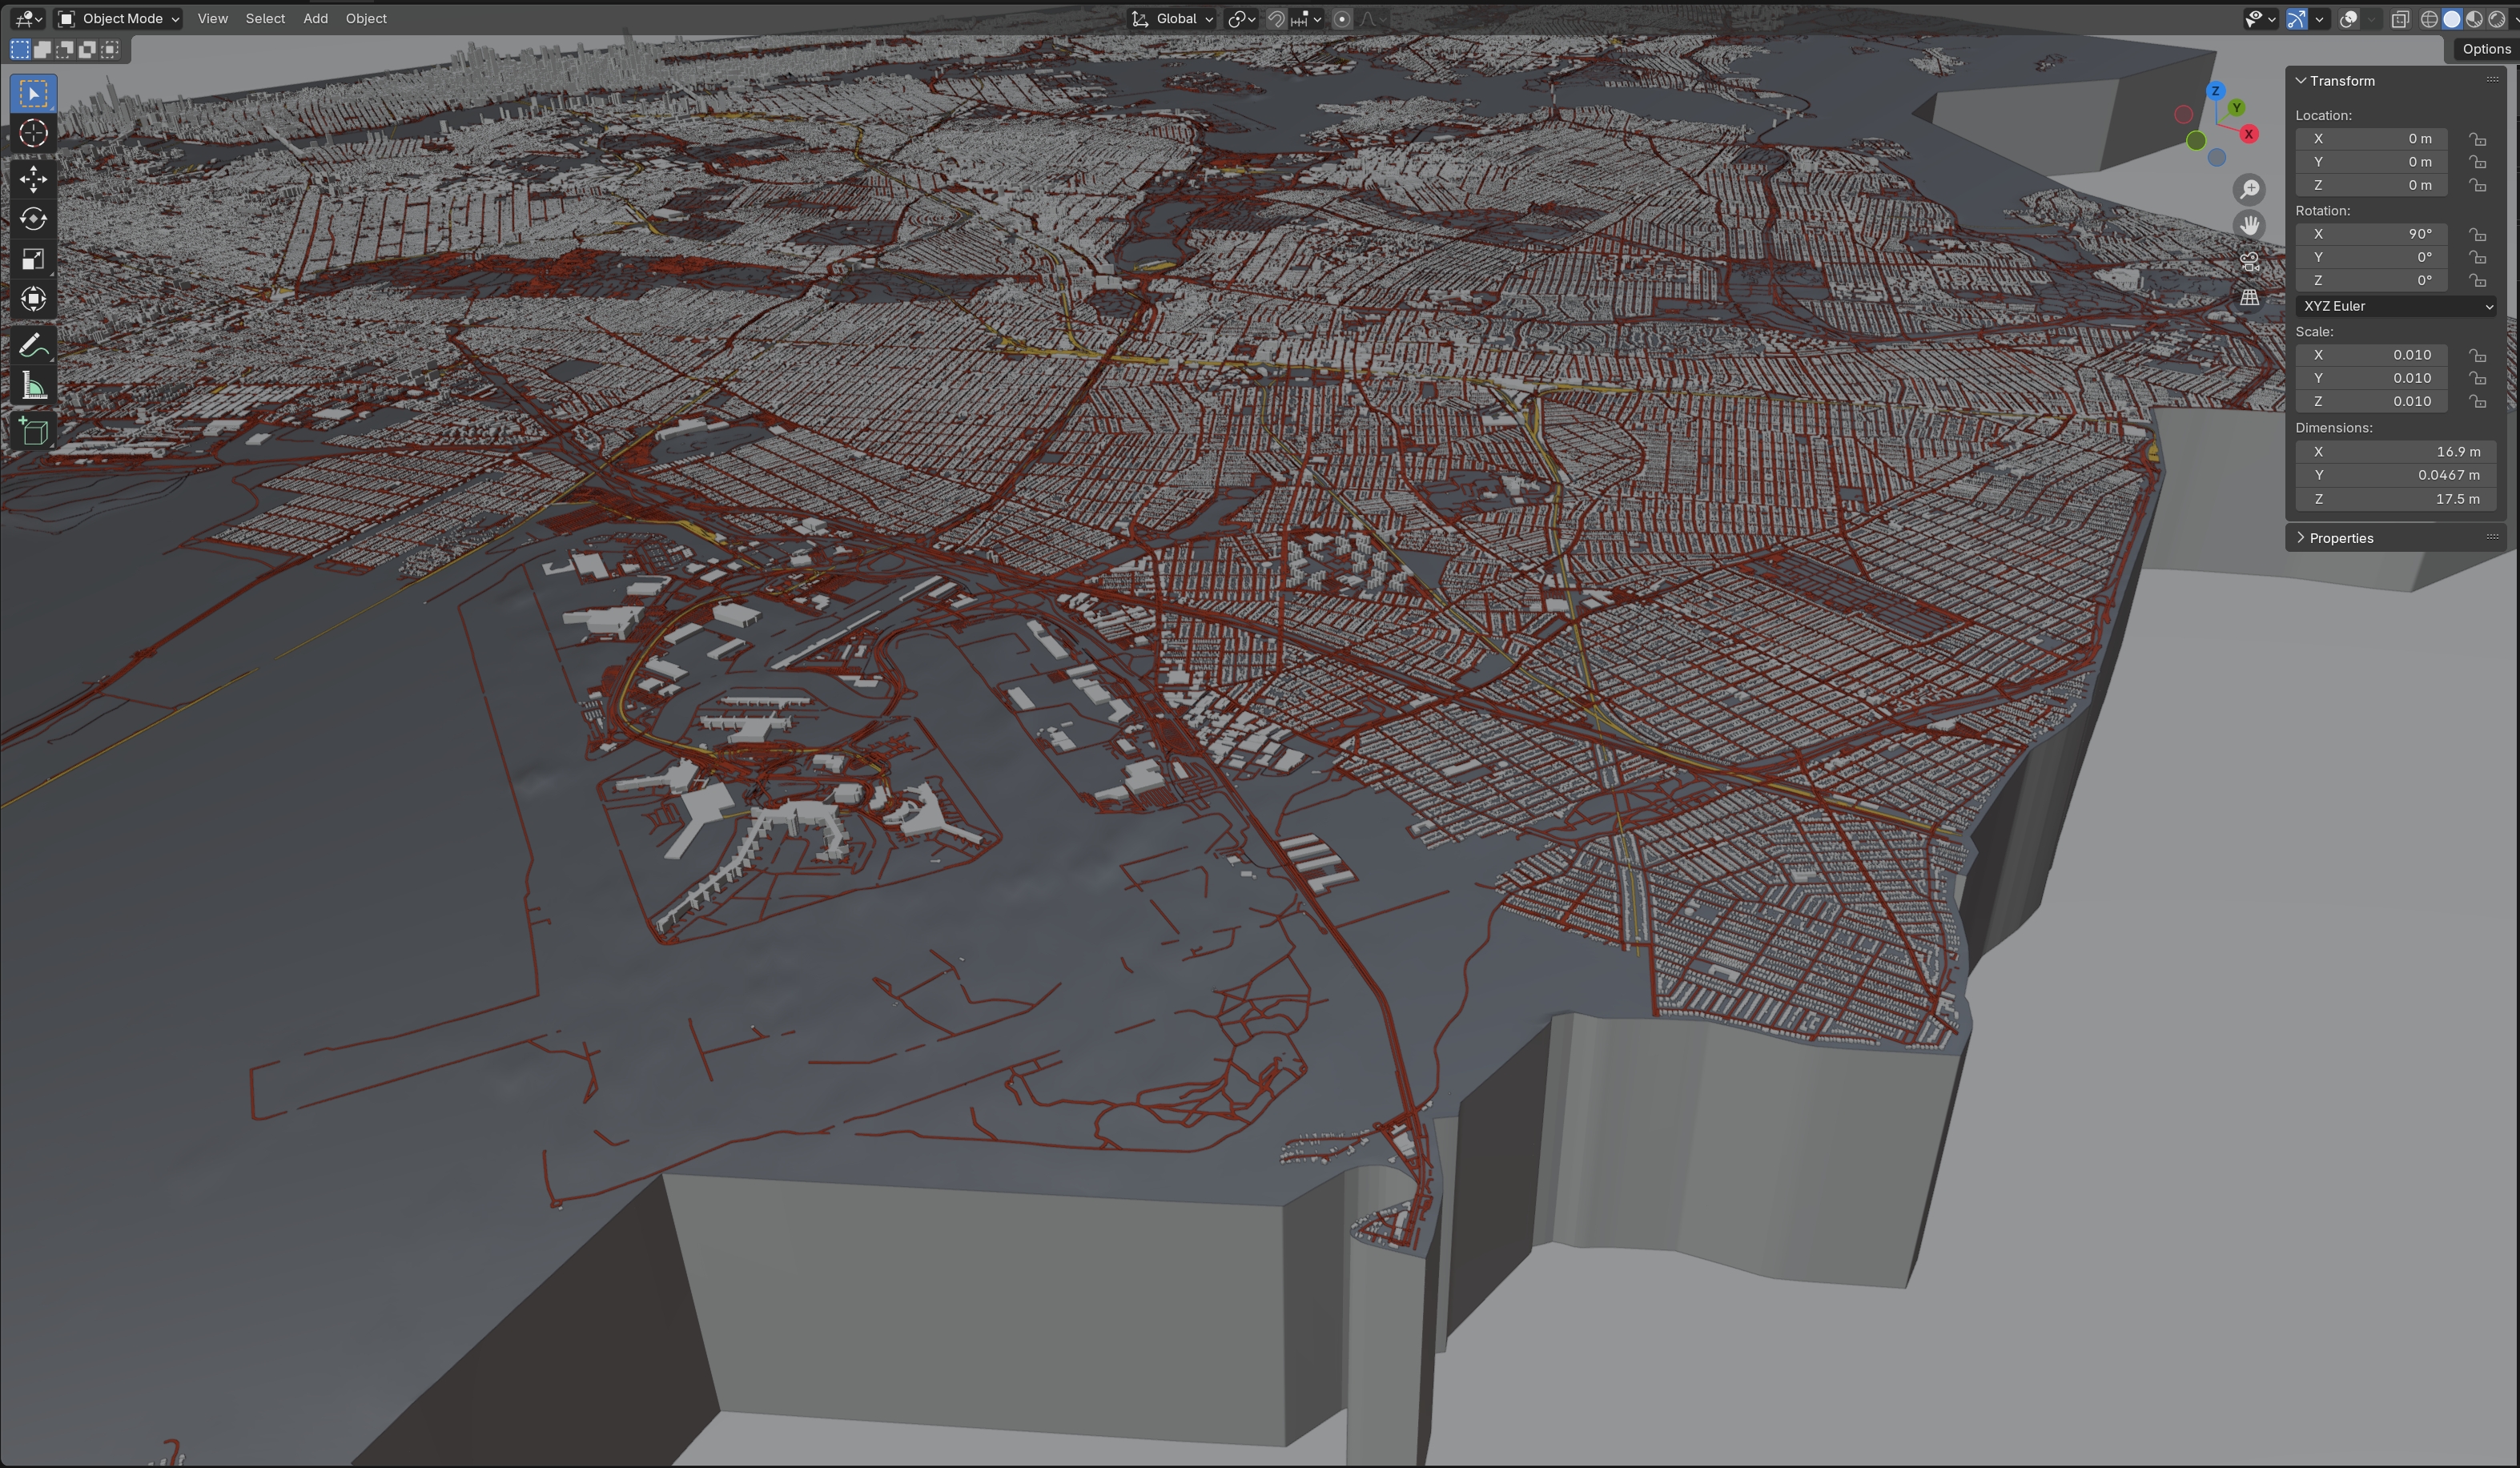Select the Add Cube tool

point(33,431)
